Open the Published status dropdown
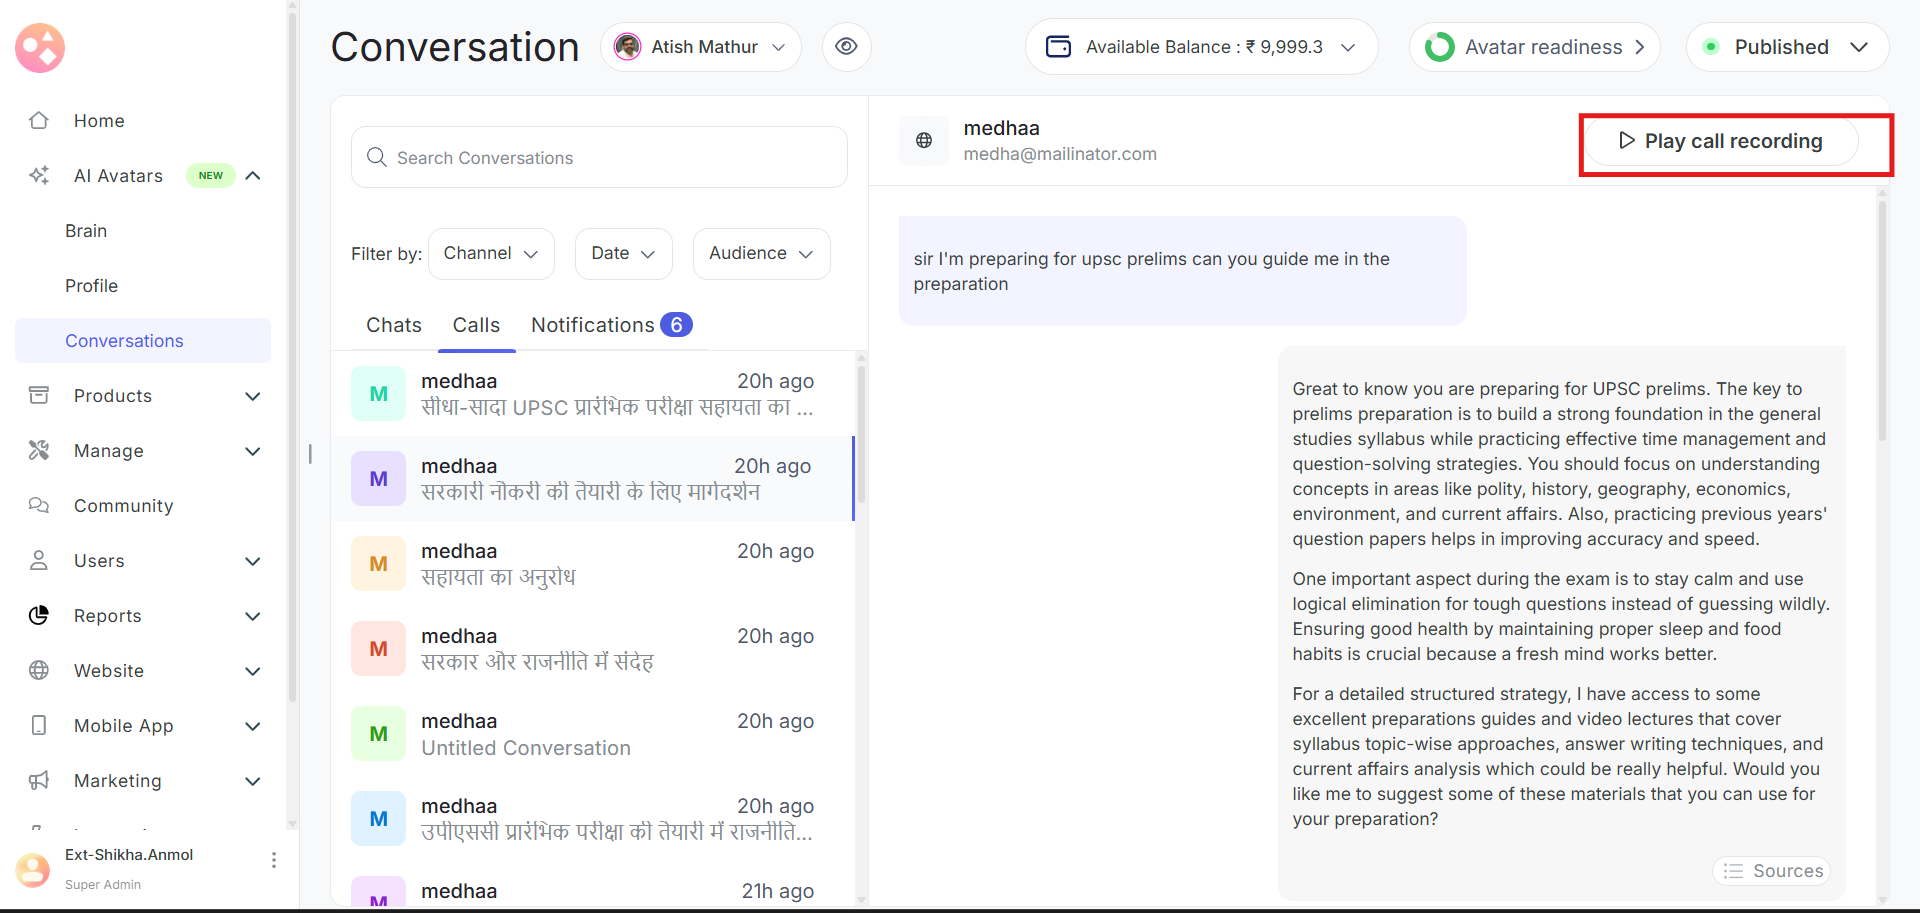The height and width of the screenshot is (913, 1920). [1787, 47]
